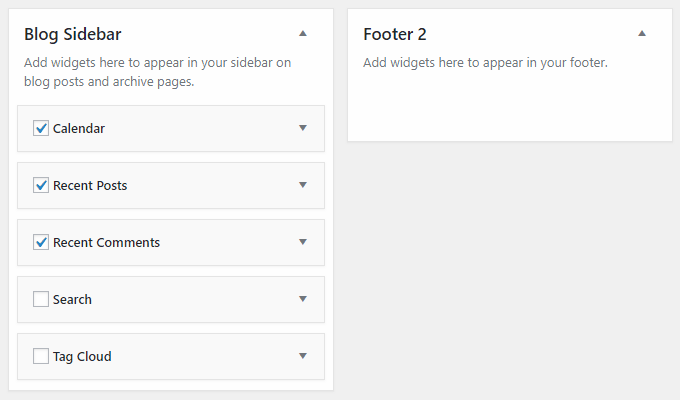The image size is (680, 400).
Task: Click the empty Footer 2 widget area
Action: 510,107
